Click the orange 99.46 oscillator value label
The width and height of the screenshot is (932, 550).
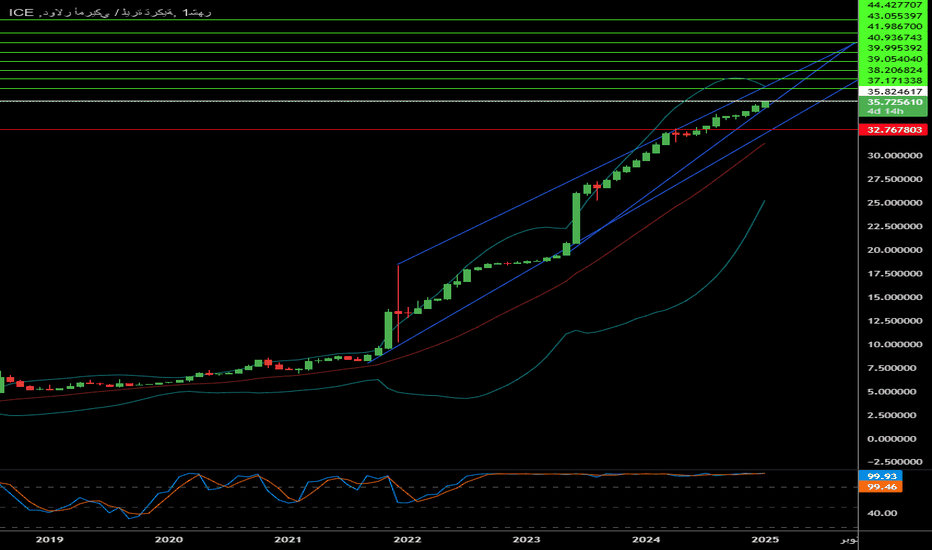[x=881, y=487]
